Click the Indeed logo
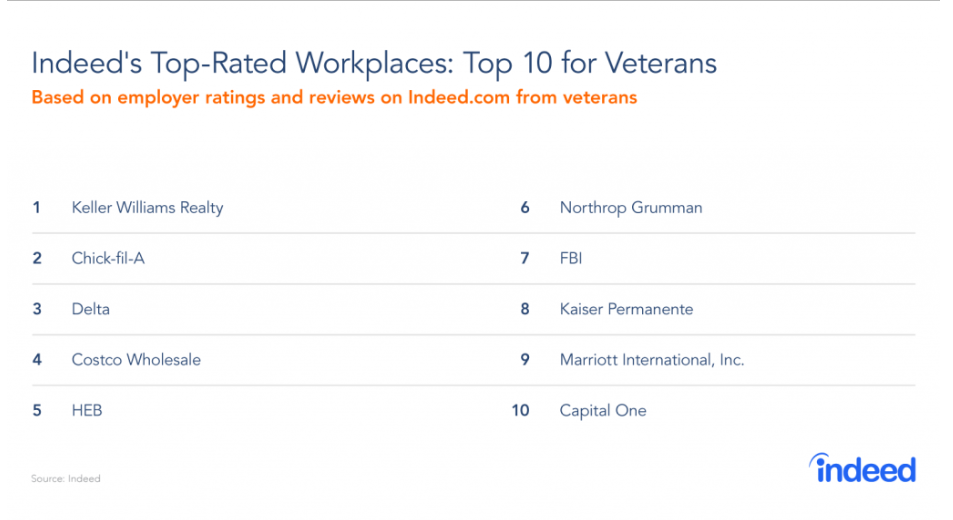Viewport: 953px width, 520px height. point(862,468)
